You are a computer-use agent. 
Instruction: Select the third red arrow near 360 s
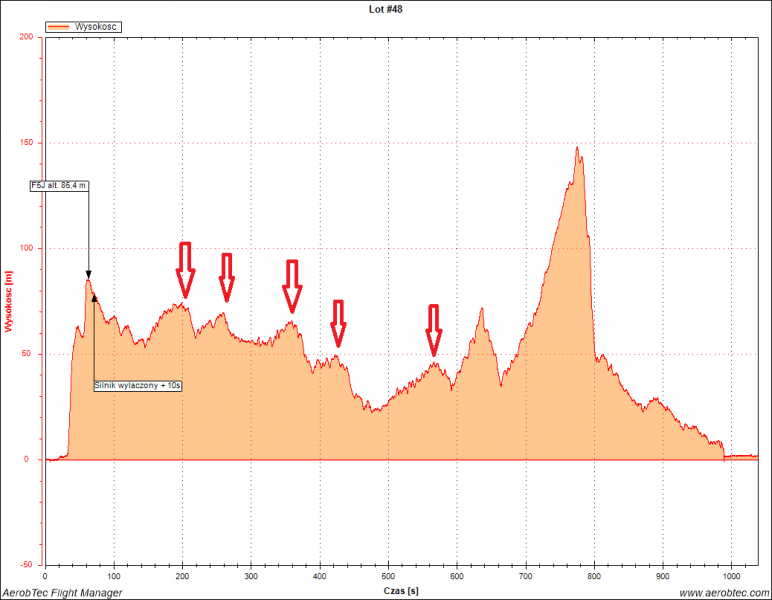(292, 287)
